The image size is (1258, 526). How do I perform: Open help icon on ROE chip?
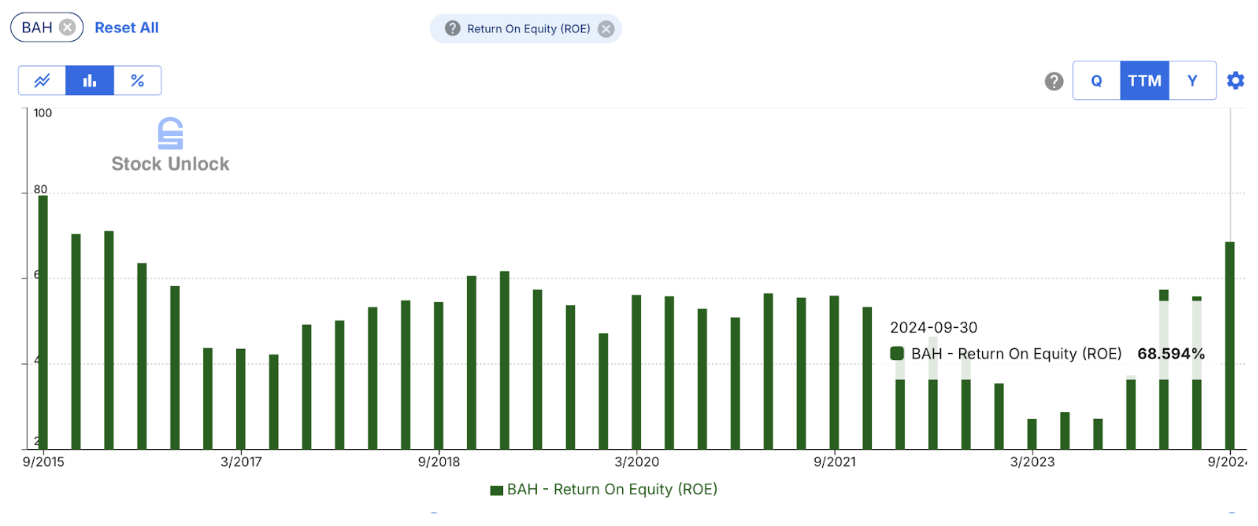pos(452,29)
